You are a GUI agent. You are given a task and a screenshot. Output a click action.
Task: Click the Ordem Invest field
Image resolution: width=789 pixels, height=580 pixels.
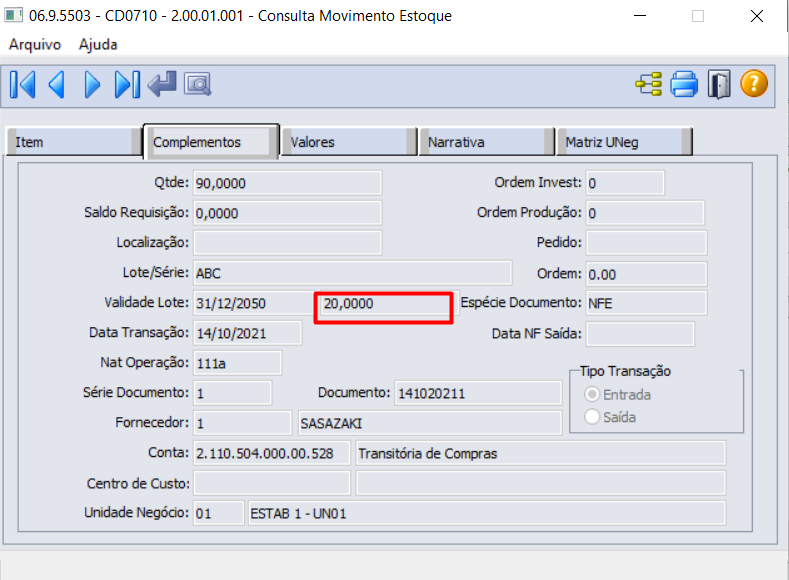click(625, 183)
